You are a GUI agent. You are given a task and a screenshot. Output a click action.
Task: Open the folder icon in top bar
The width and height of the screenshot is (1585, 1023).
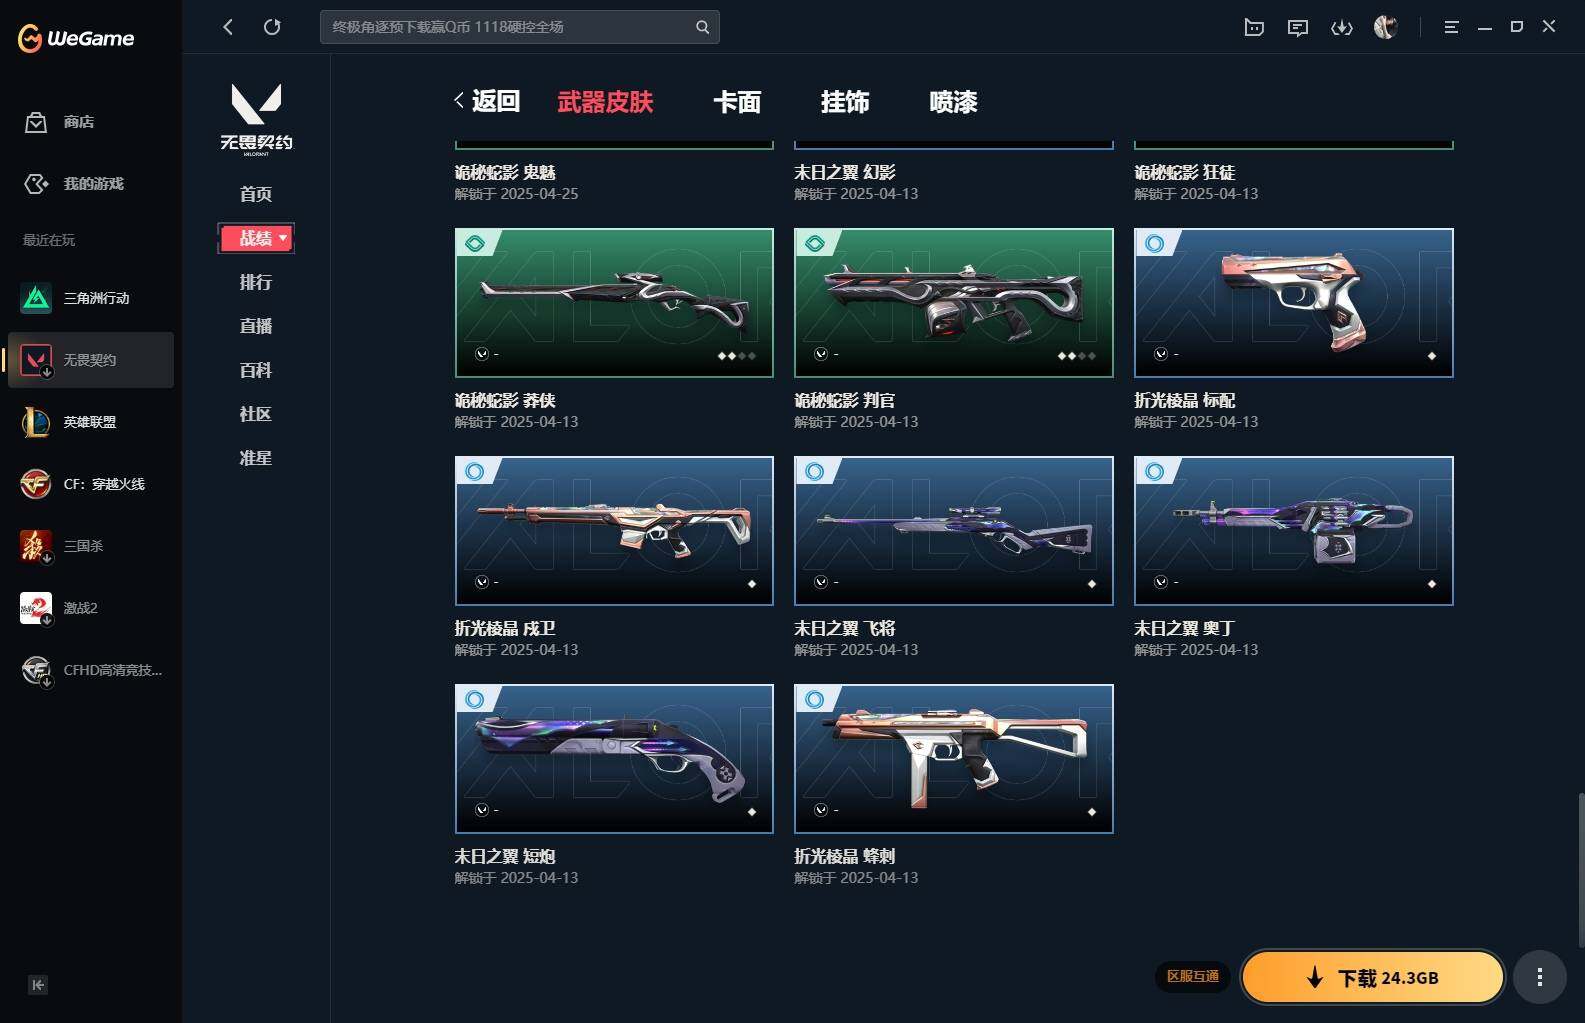(x=1254, y=27)
